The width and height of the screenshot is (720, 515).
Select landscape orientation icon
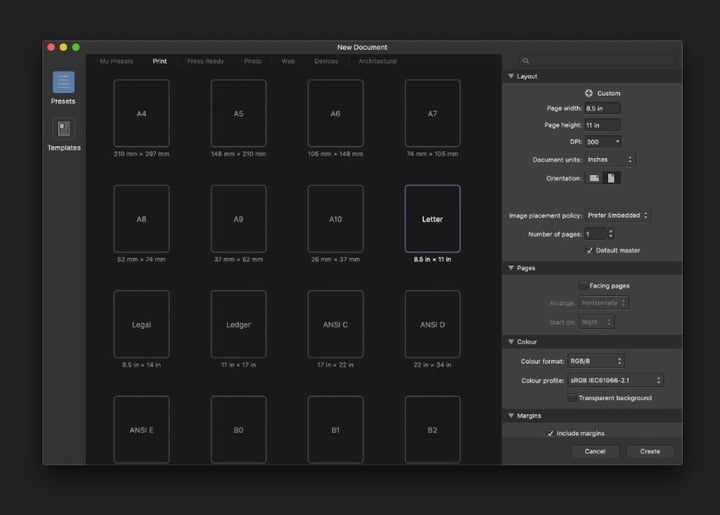point(594,178)
